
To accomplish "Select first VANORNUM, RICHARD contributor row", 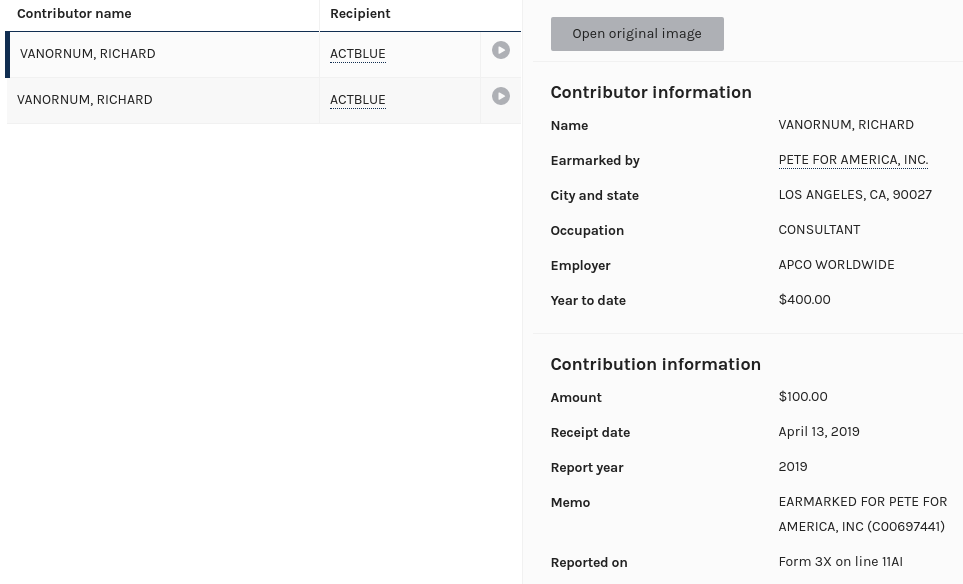I will pos(263,55).
